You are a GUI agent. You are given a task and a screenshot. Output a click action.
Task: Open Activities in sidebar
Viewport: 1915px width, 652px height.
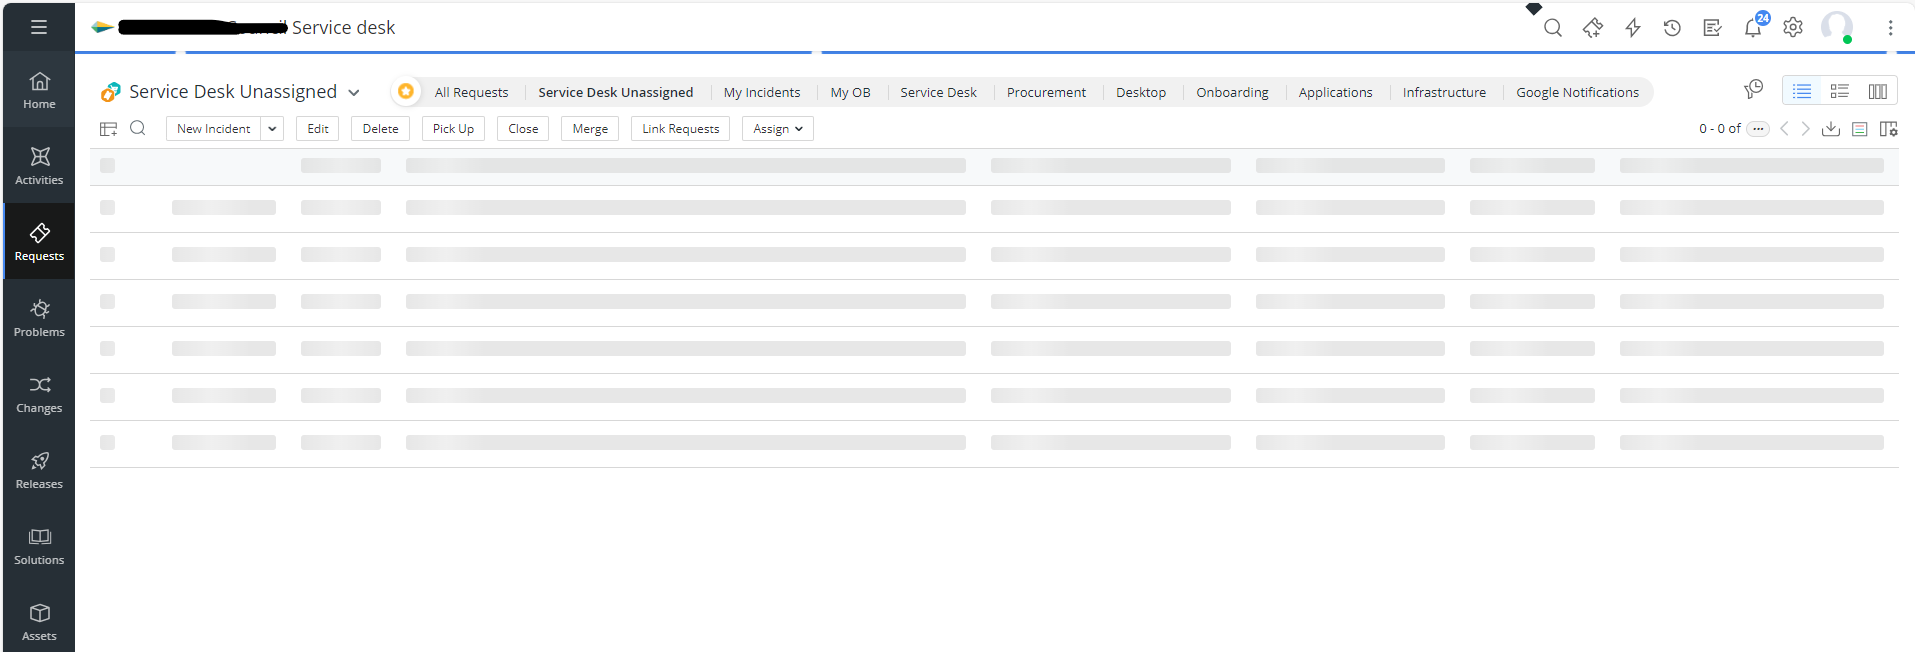[39, 166]
